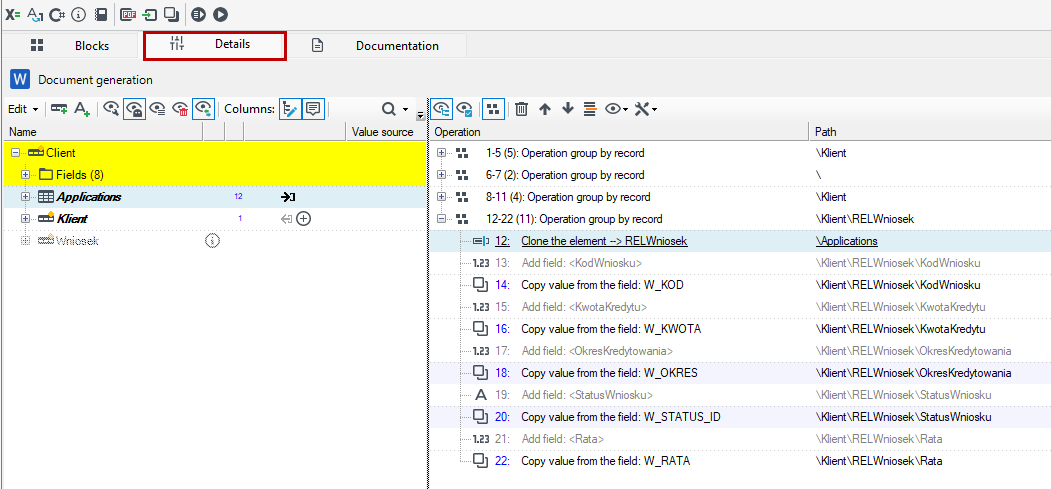Click the add text field 'A+' icon
The width and height of the screenshot is (1051, 489).
coord(82,109)
